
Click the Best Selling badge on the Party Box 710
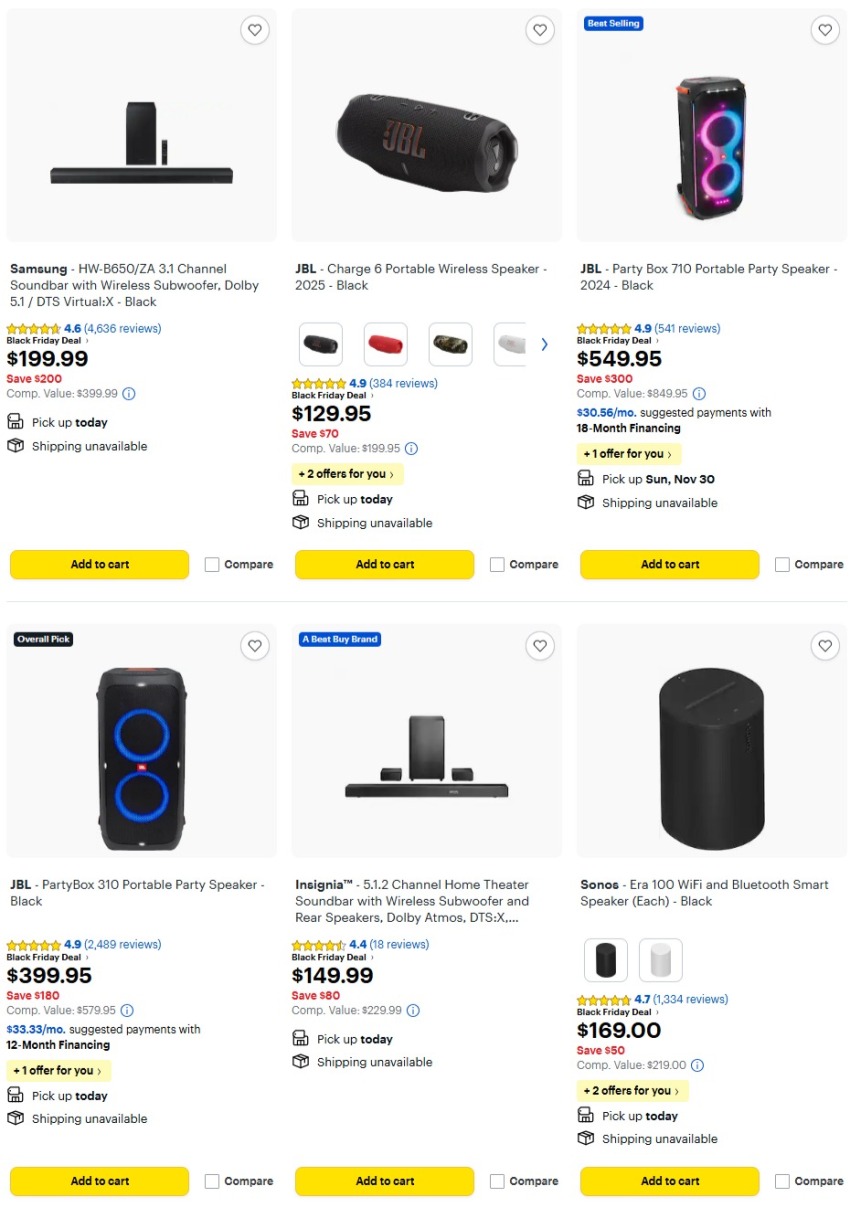coord(613,23)
